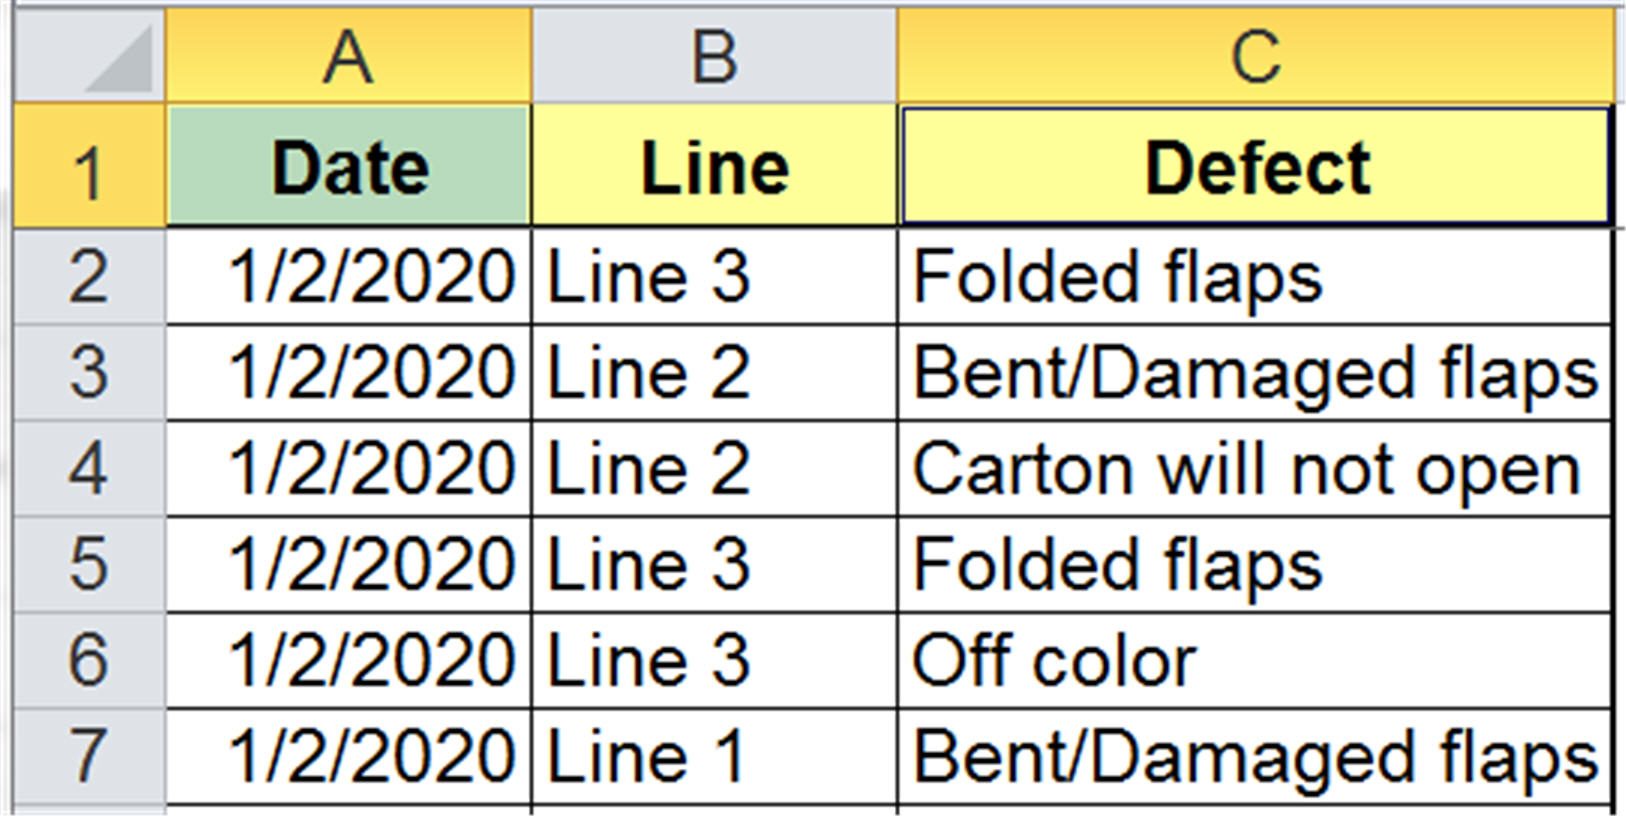Select the cell containing Folded flaps
The height and width of the screenshot is (816, 1626).
(x=1260, y=277)
